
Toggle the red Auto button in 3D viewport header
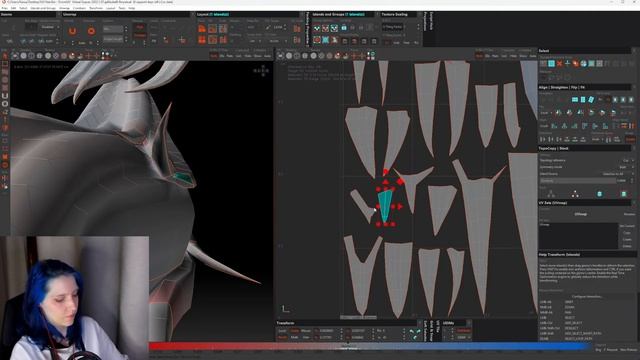tap(213, 56)
